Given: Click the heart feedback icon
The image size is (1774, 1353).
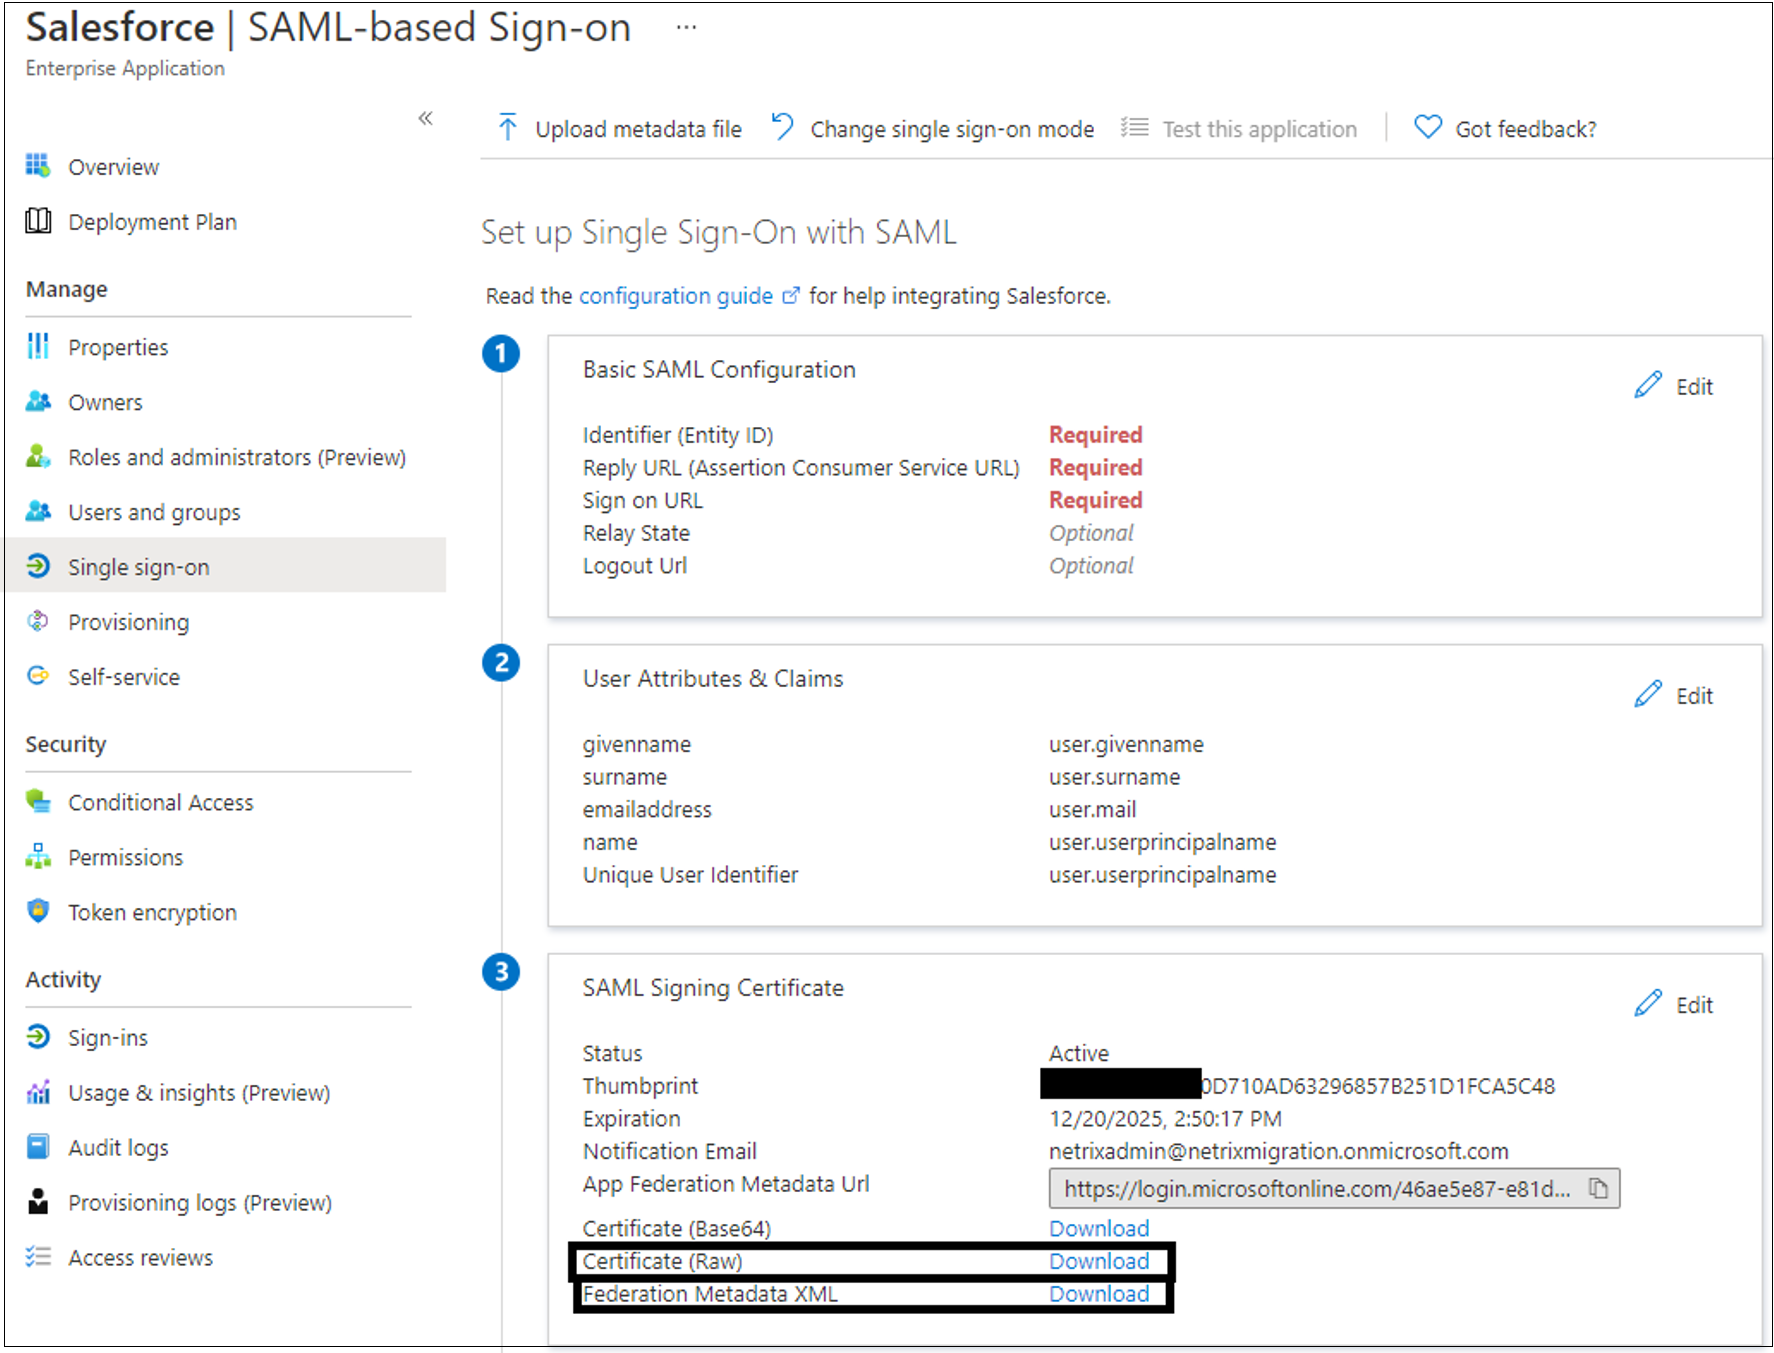Looking at the screenshot, I should click(x=1428, y=127).
